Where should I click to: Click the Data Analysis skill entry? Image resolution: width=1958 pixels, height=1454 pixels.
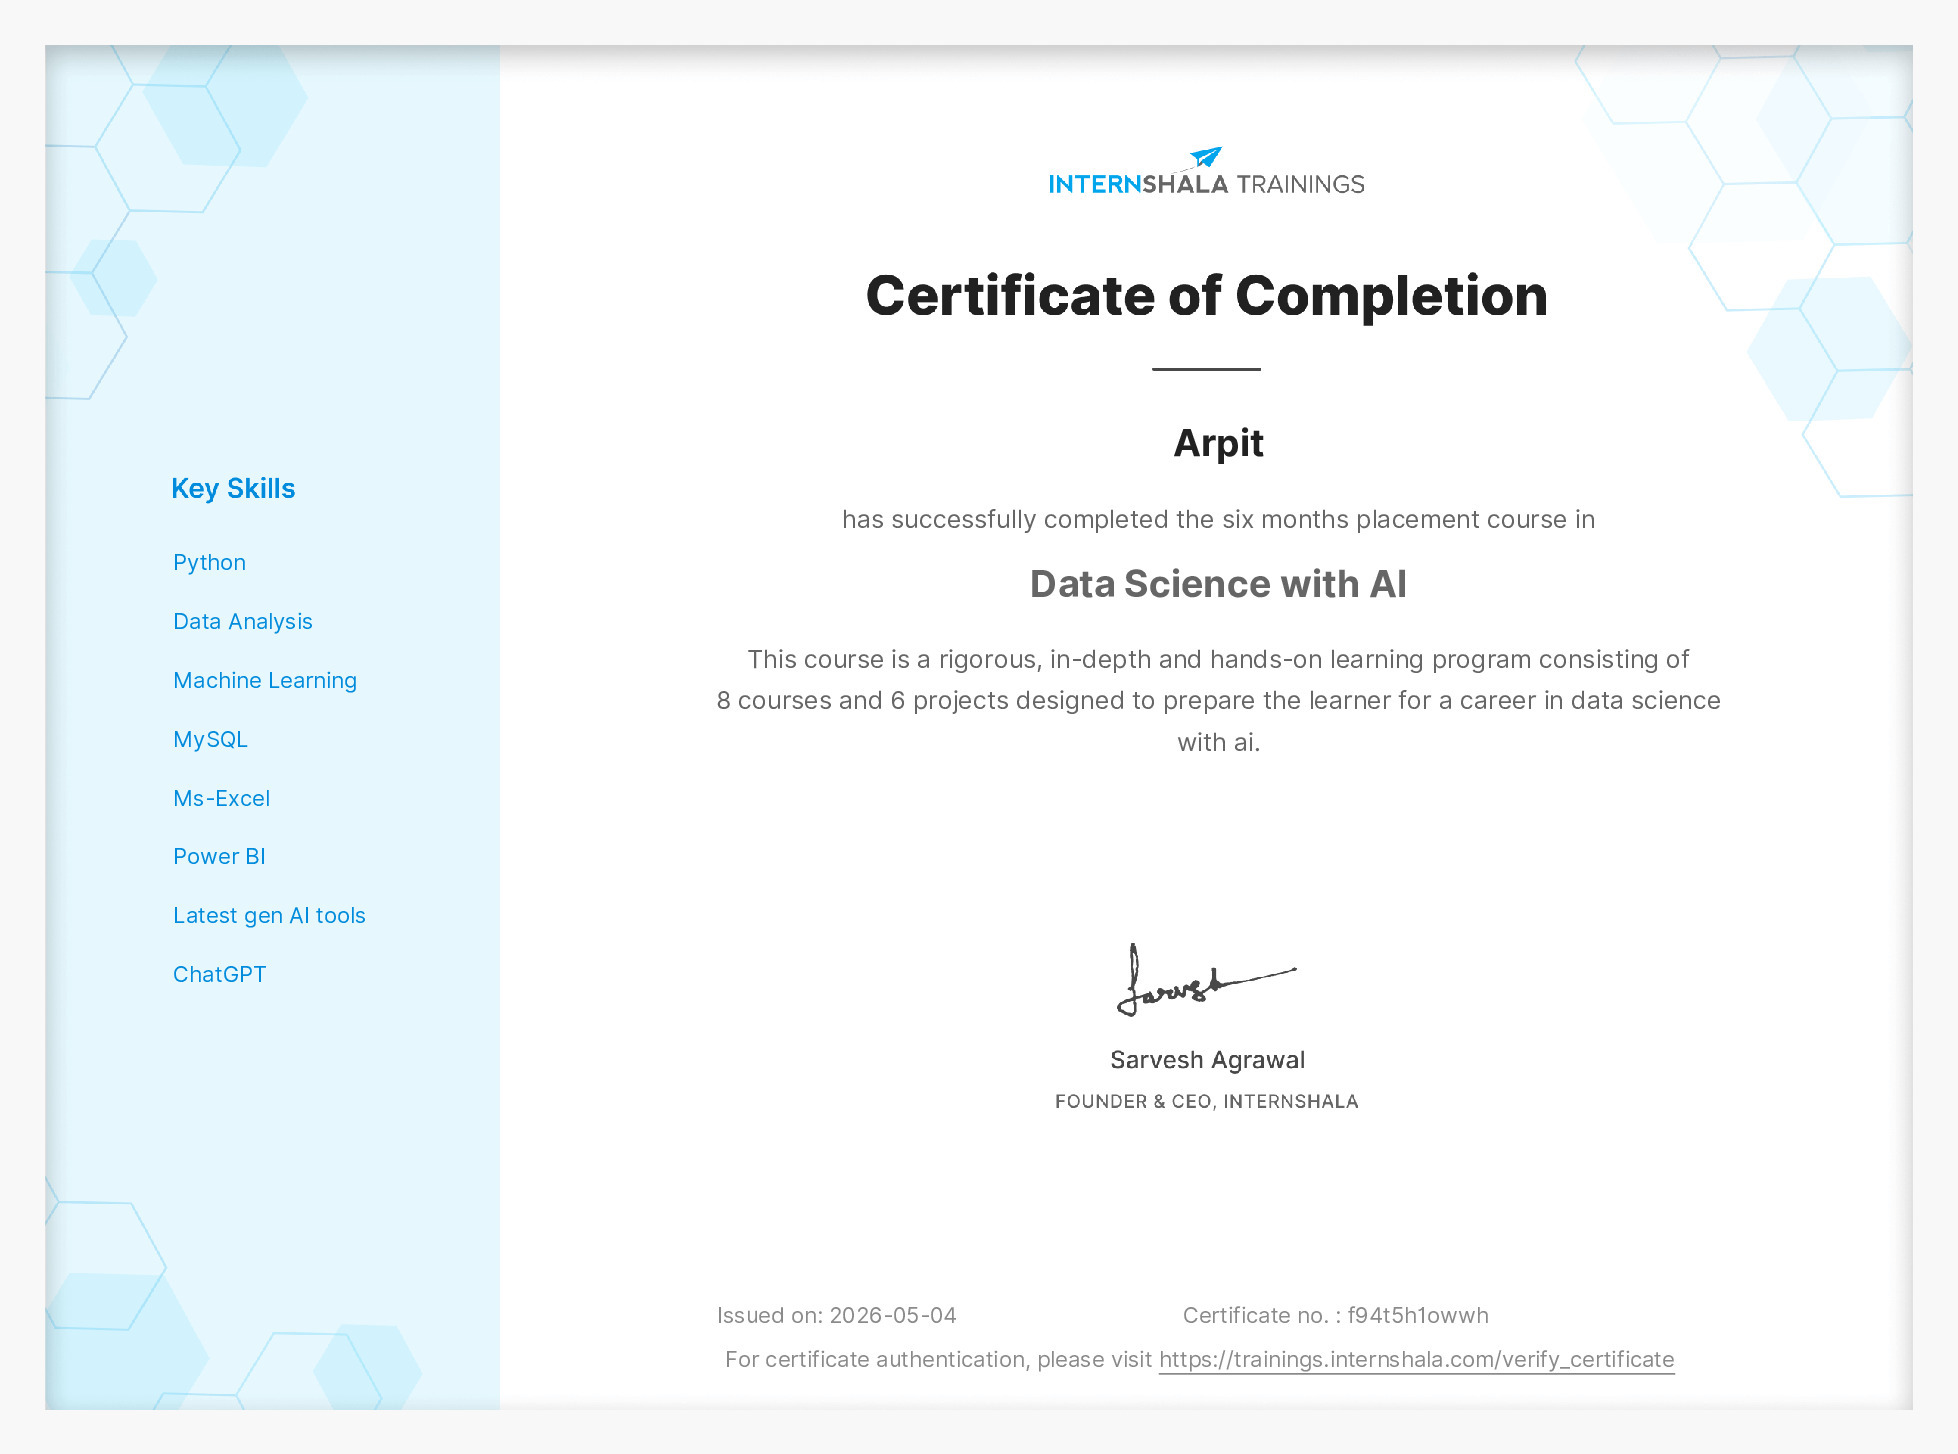pyautogui.click(x=243, y=621)
